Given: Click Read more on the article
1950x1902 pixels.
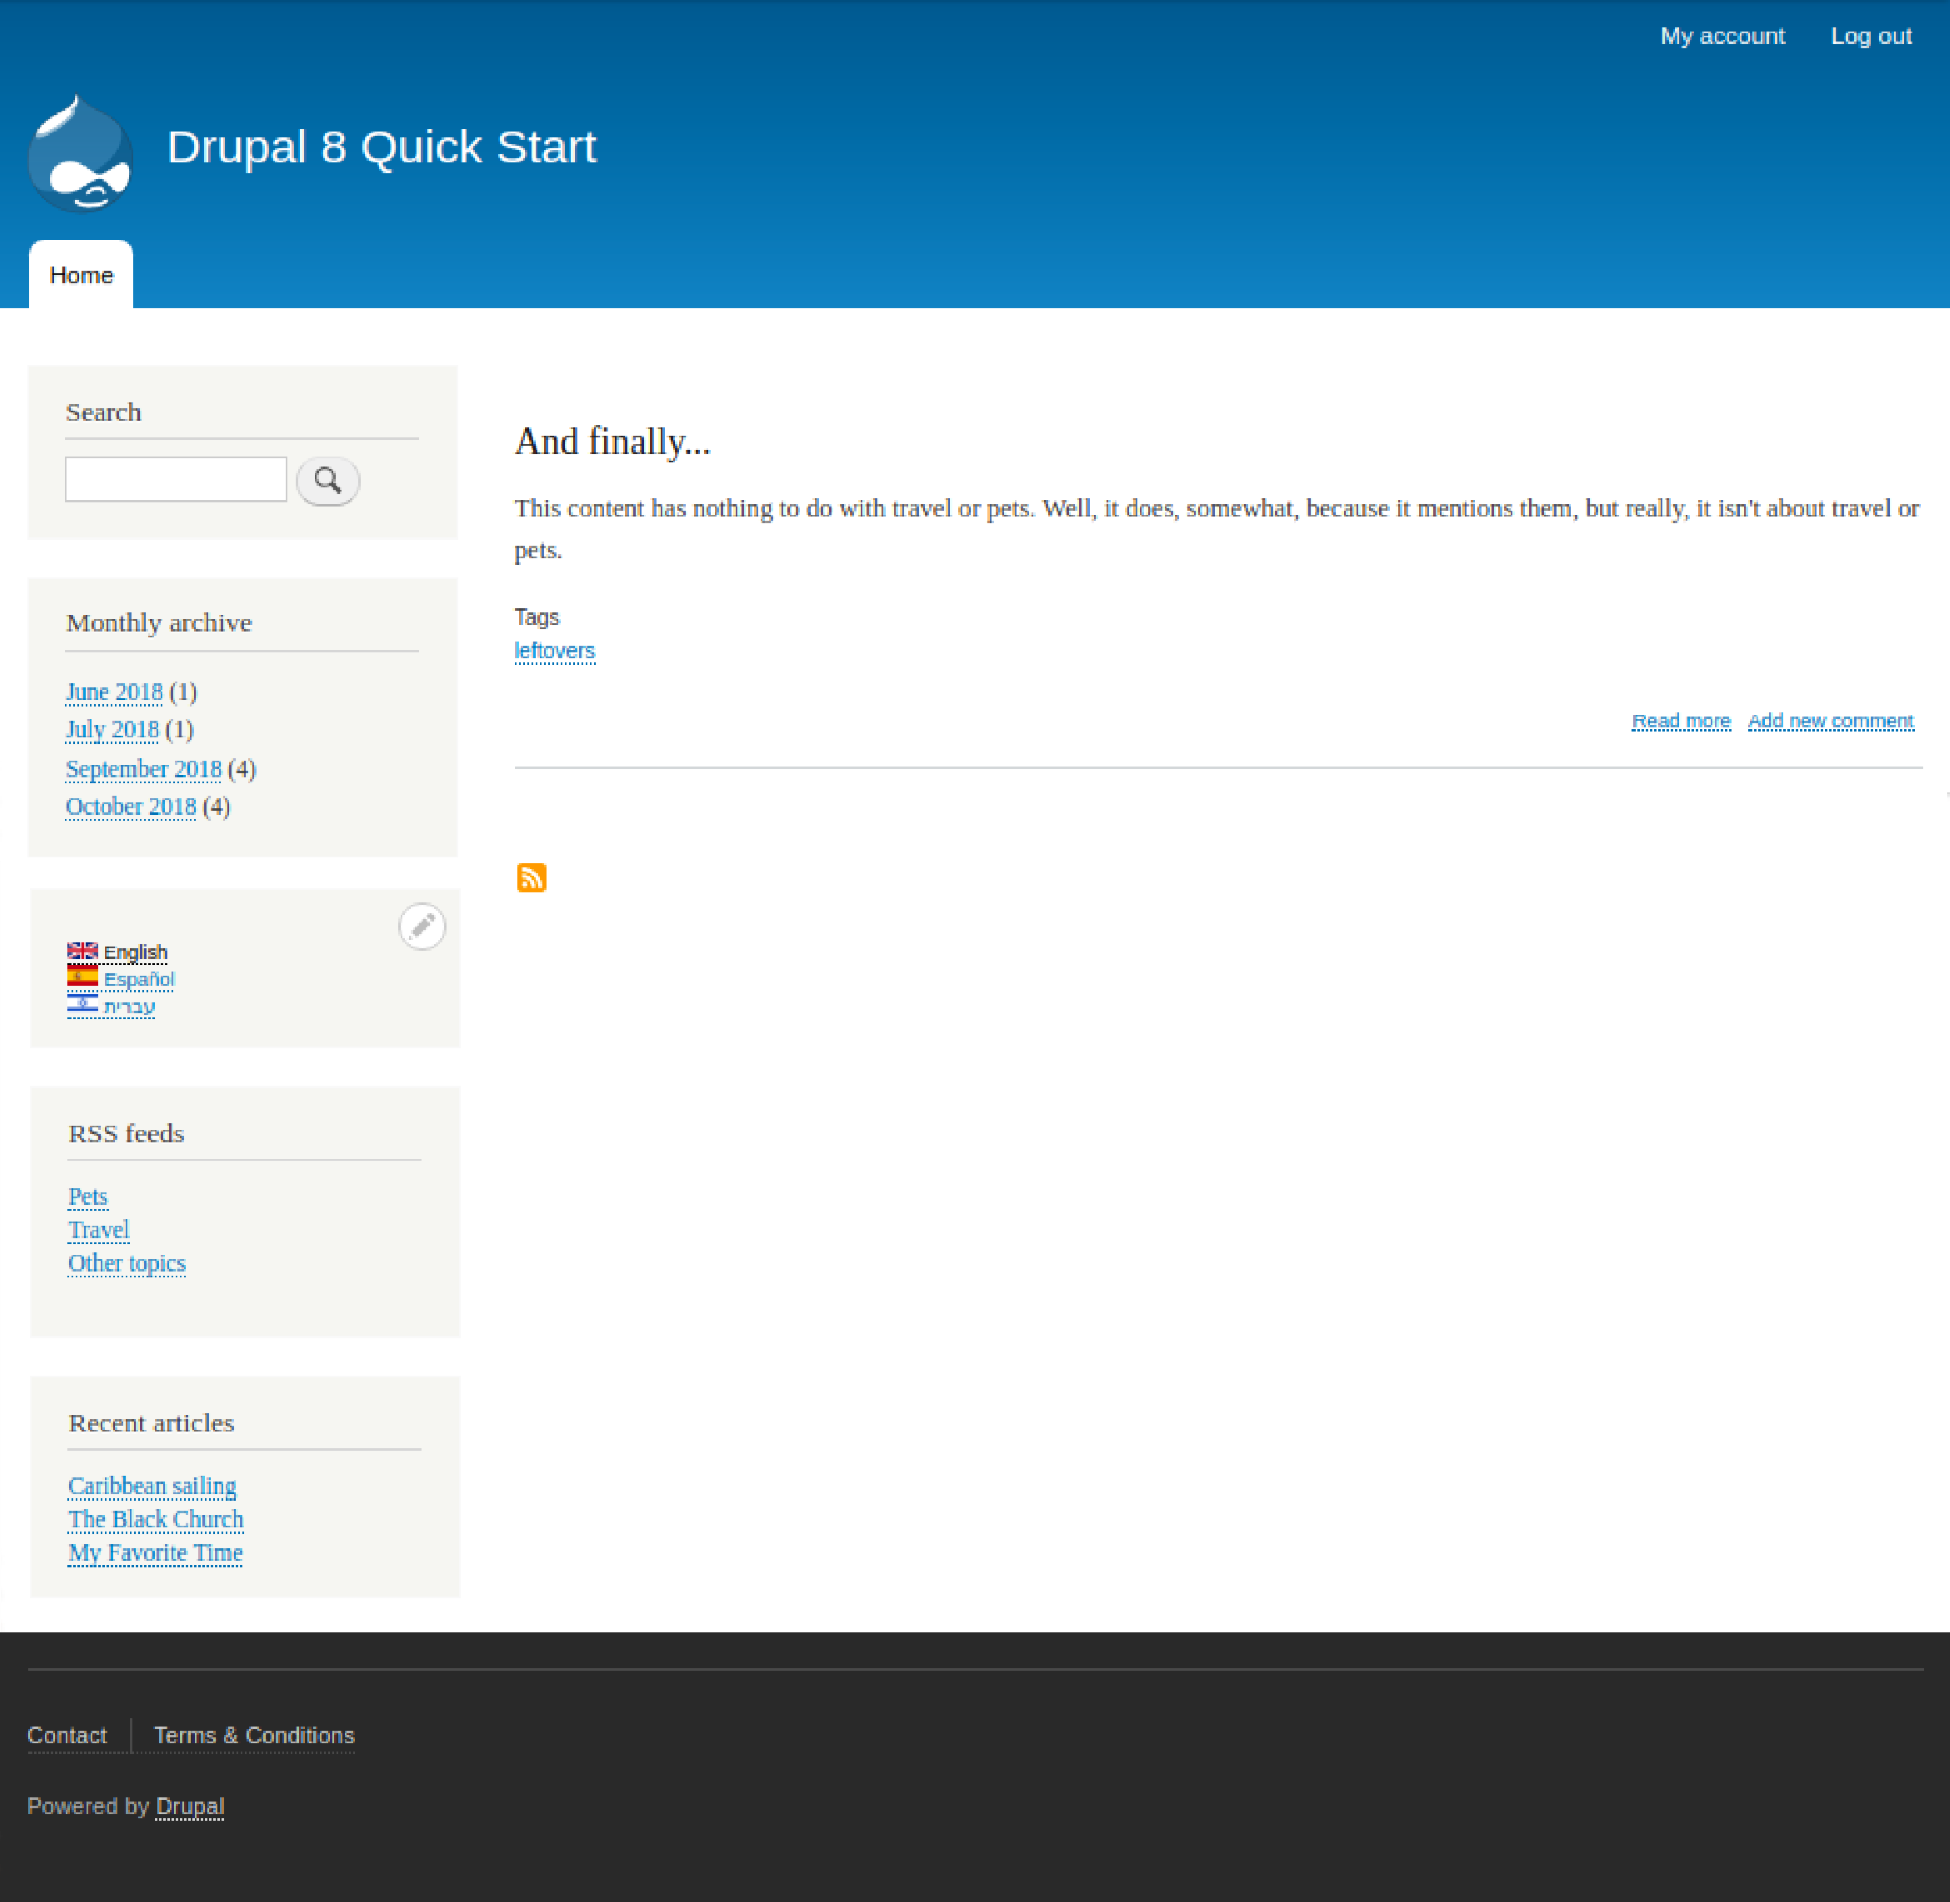Looking at the screenshot, I should [1680, 720].
